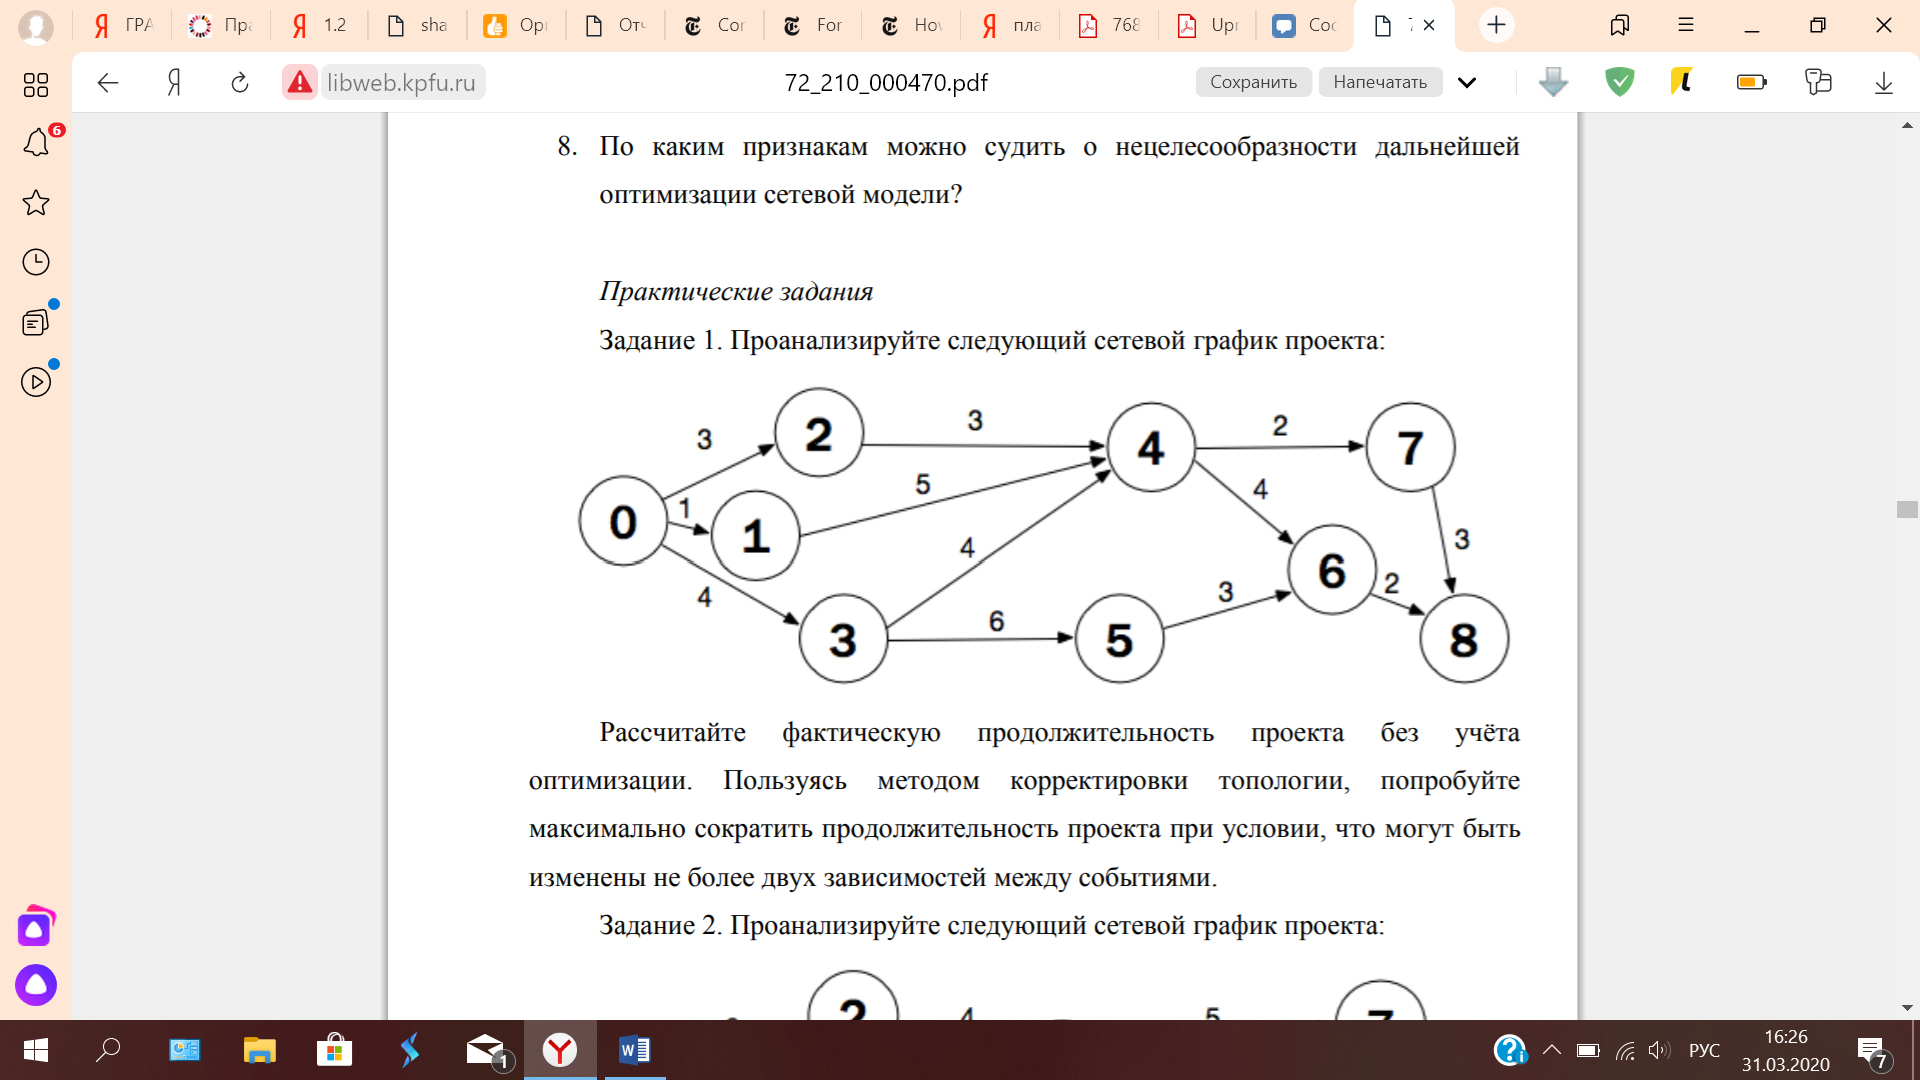Click the Сохранить button

(1253, 82)
